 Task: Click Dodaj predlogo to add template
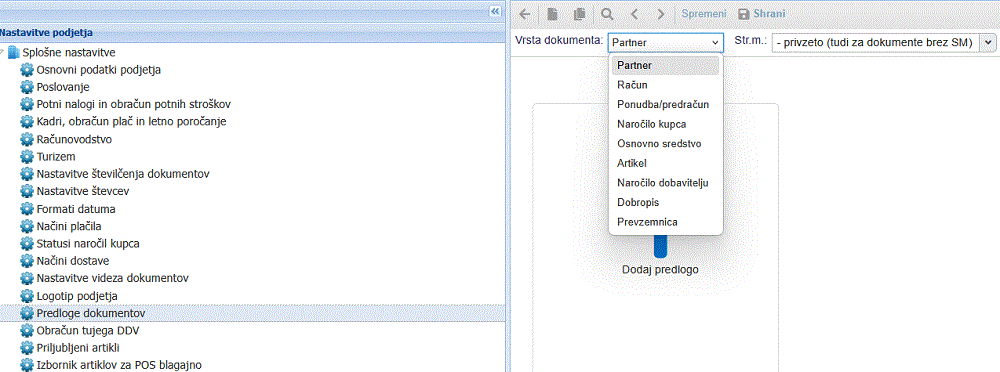(x=660, y=270)
